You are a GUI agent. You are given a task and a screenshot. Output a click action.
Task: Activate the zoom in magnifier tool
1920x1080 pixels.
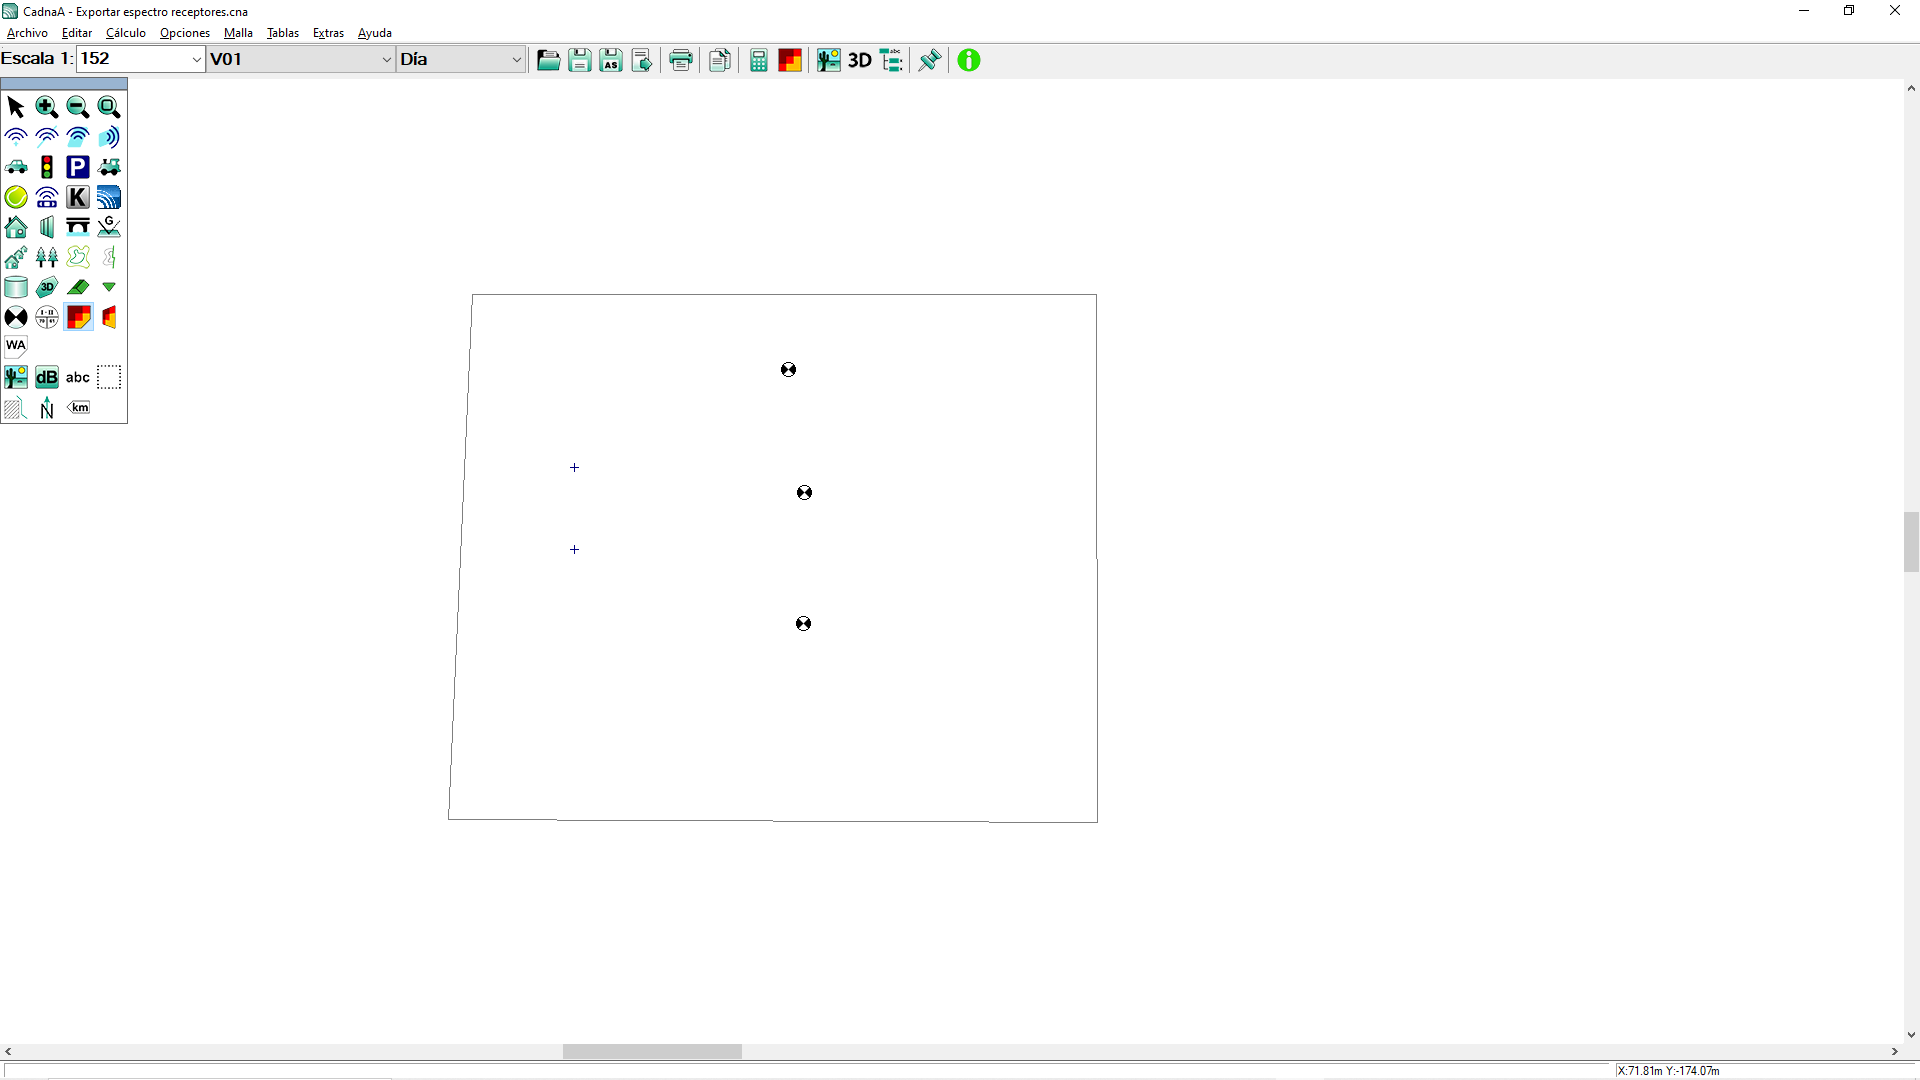pos(47,107)
